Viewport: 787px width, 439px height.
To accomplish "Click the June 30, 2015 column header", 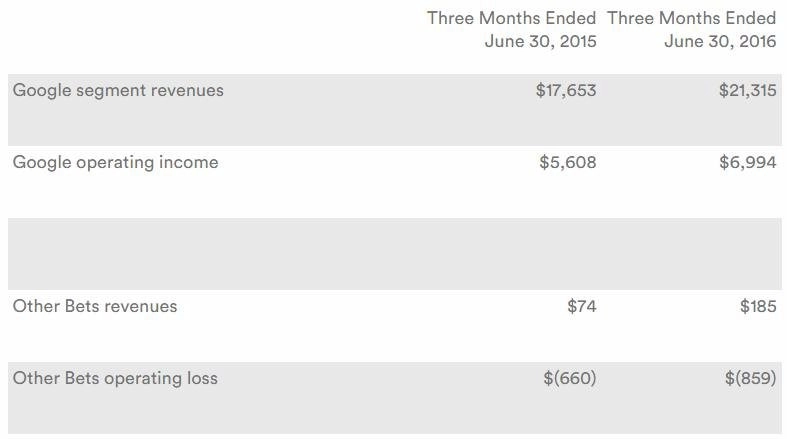I will [x=541, y=41].
